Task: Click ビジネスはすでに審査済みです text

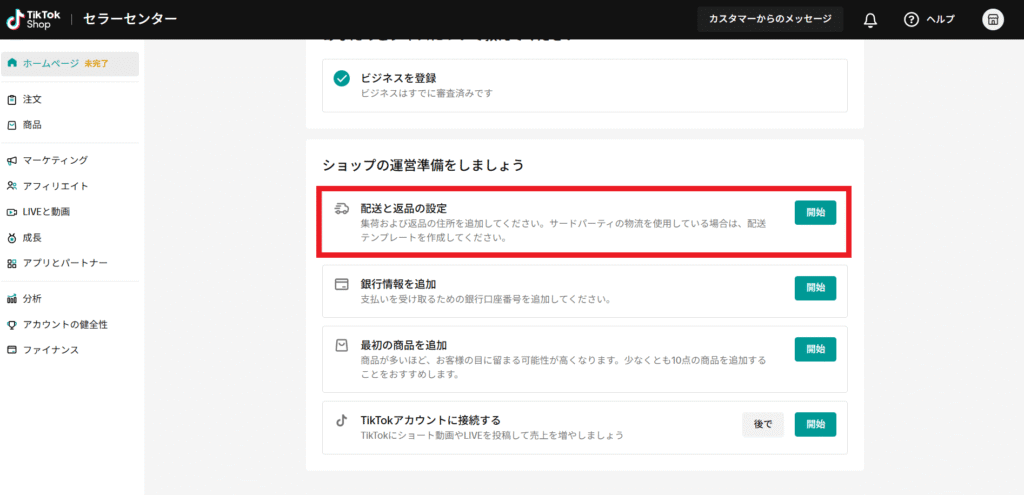Action: [426, 93]
